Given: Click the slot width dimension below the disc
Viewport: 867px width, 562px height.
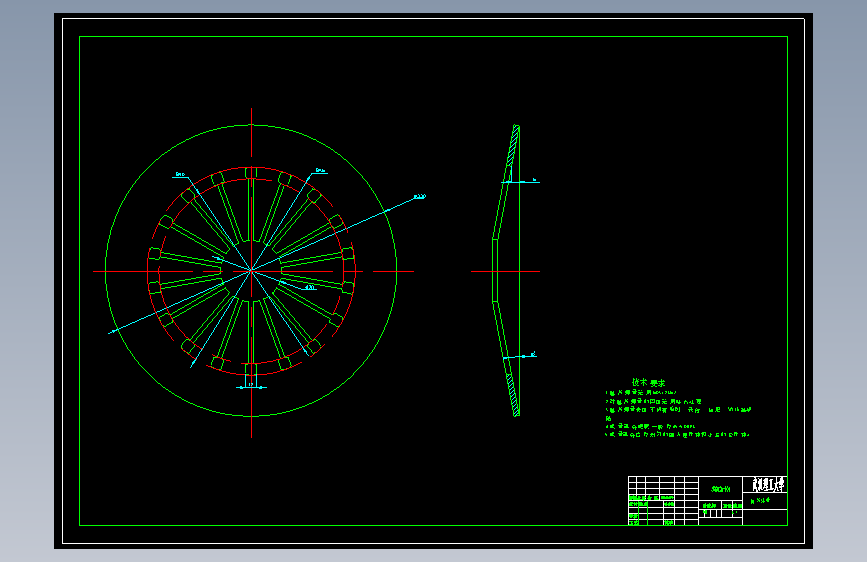Looking at the screenshot, I should point(251,384).
